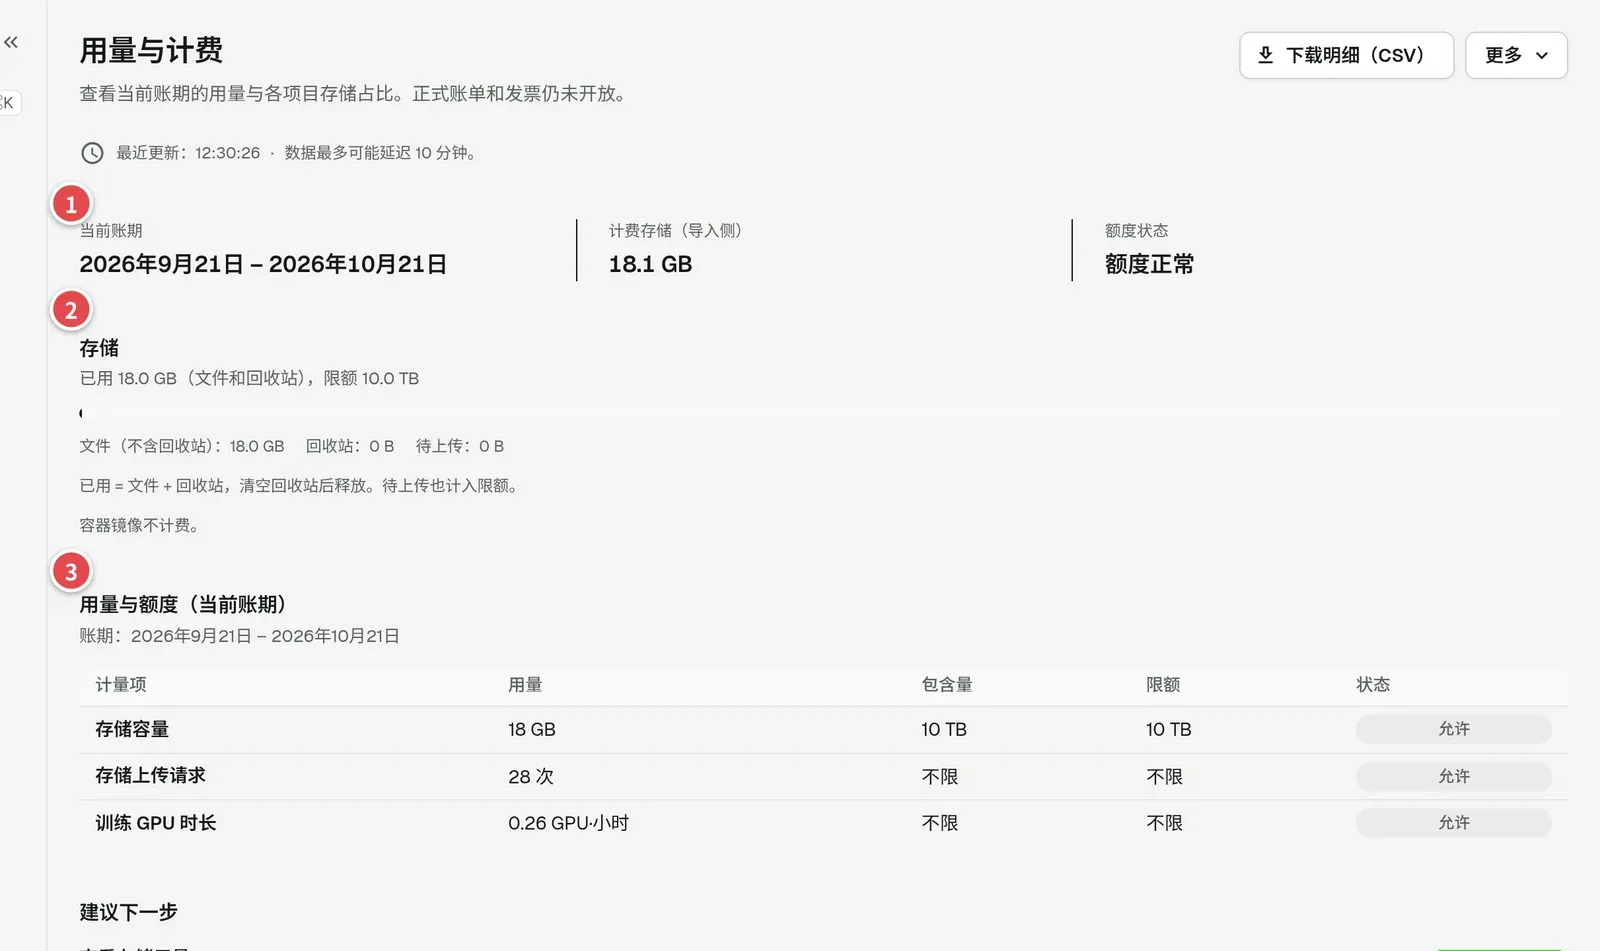The height and width of the screenshot is (951, 1600).
Task: Click the 建议下一步 heading
Action: pyautogui.click(x=128, y=912)
